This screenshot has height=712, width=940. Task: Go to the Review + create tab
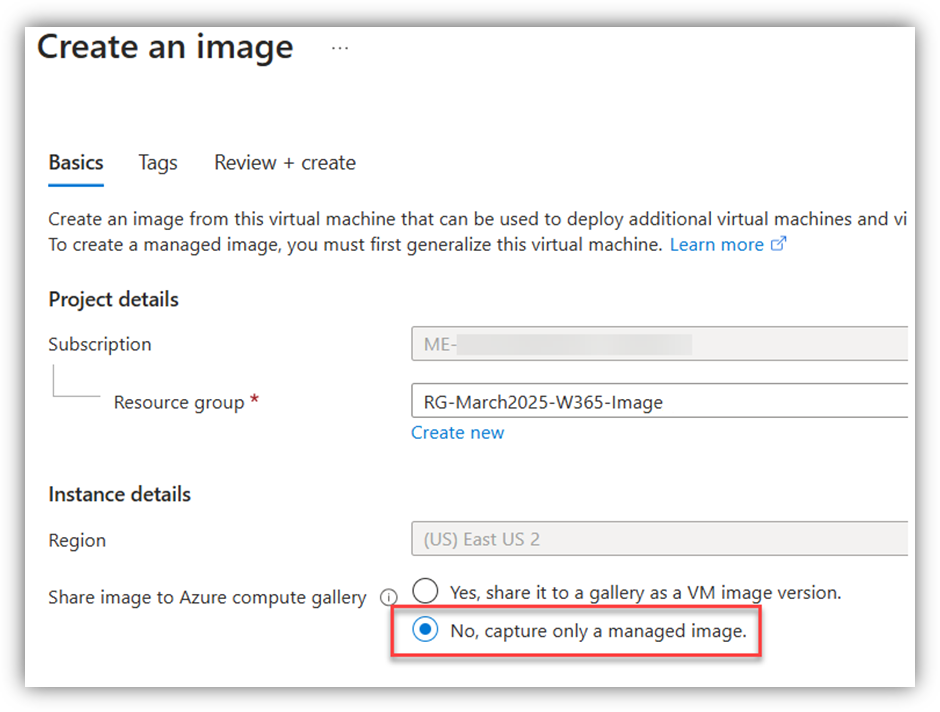285,163
